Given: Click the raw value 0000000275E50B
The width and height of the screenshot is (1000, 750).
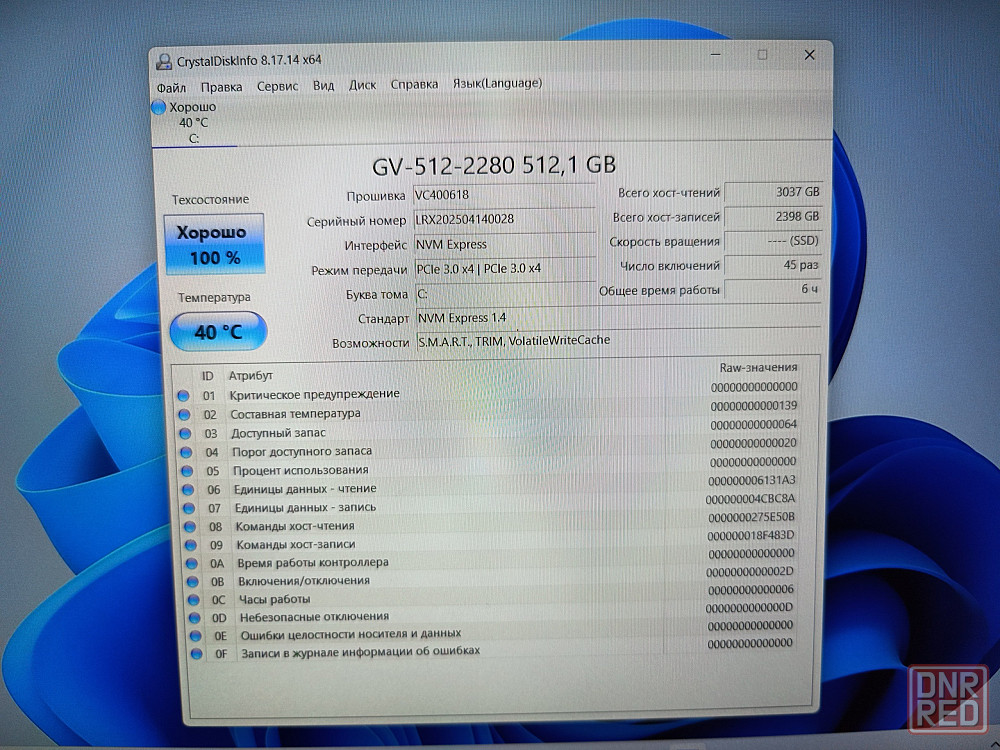Looking at the screenshot, I should tap(751, 517).
